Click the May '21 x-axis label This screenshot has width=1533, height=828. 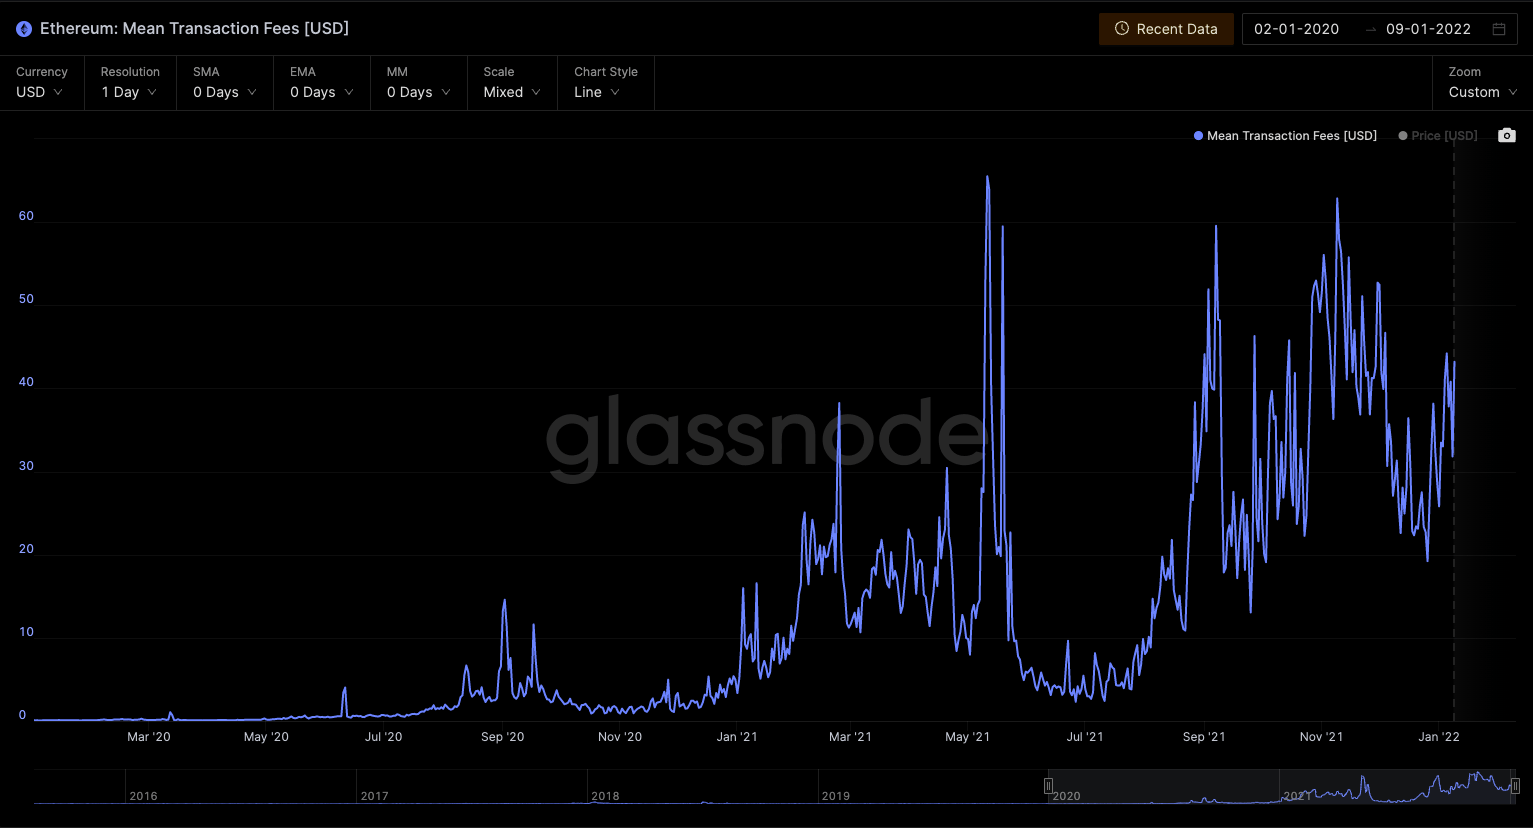(x=967, y=737)
